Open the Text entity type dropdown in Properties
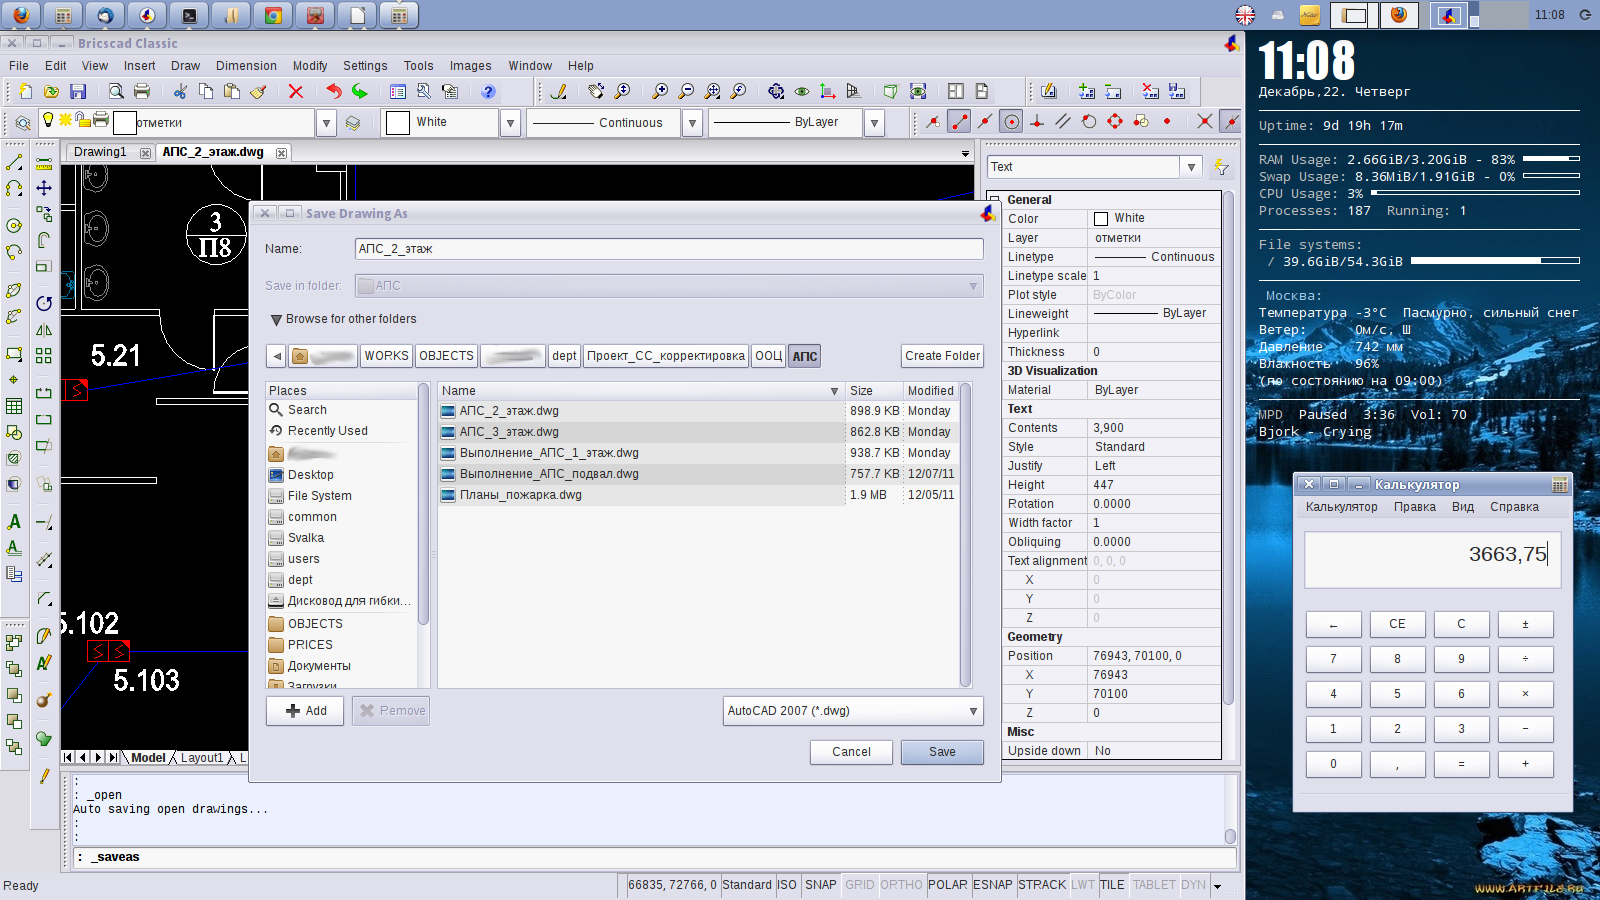Image resolution: width=1600 pixels, height=900 pixels. [1191, 167]
